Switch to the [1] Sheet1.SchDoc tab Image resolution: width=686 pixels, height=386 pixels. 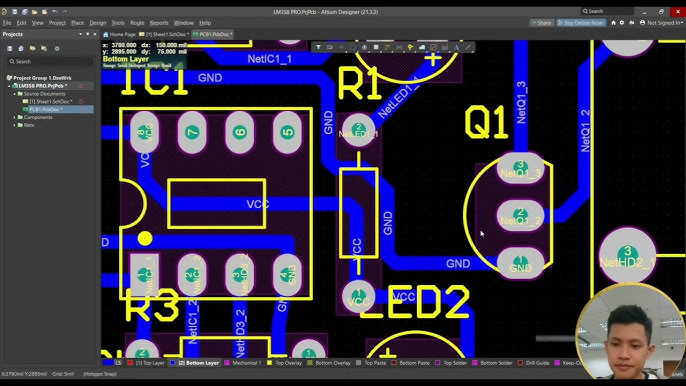[164, 34]
